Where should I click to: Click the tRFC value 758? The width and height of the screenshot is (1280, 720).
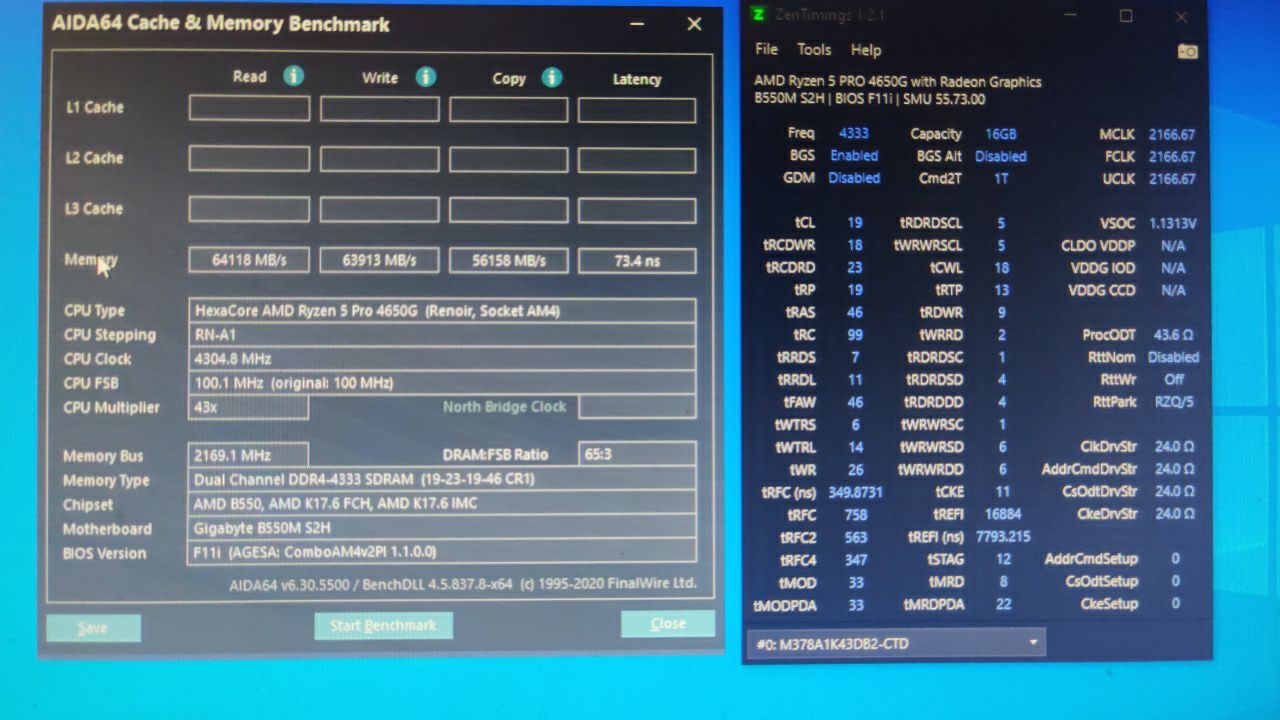pyautogui.click(x=855, y=515)
